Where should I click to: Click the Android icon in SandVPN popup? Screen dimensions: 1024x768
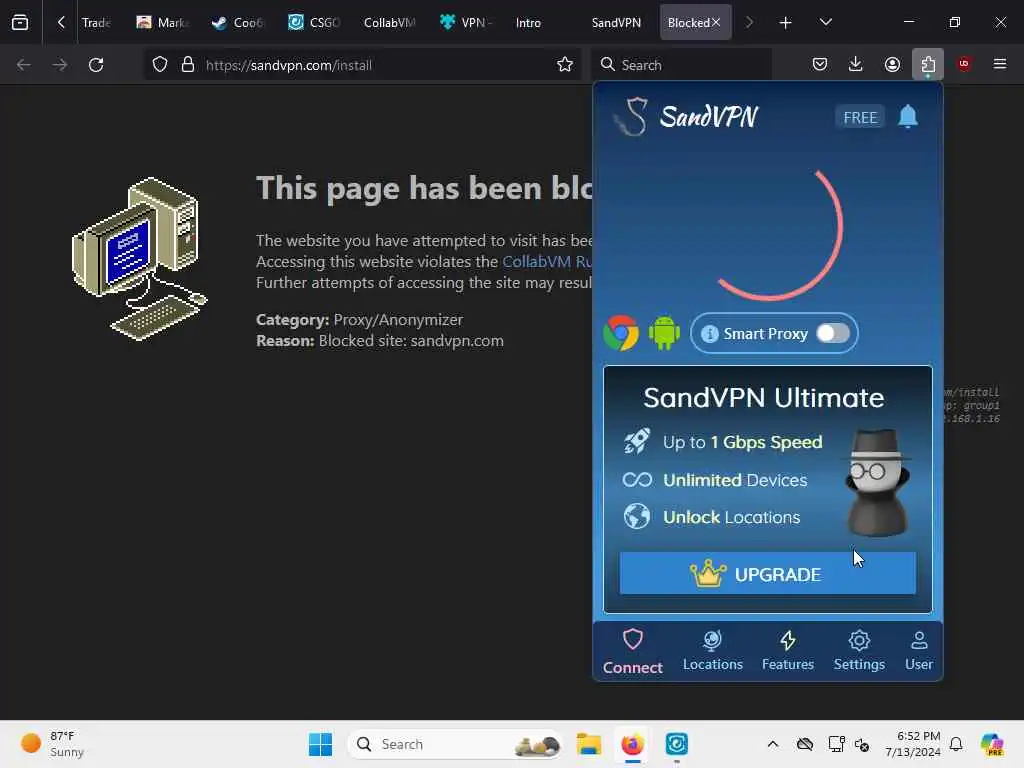(664, 332)
